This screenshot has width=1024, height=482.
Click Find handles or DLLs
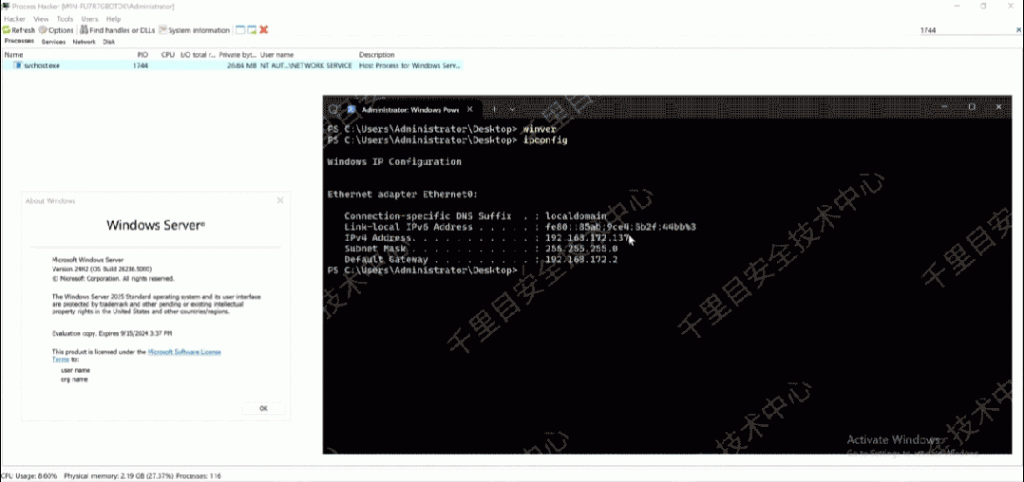[x=118, y=30]
